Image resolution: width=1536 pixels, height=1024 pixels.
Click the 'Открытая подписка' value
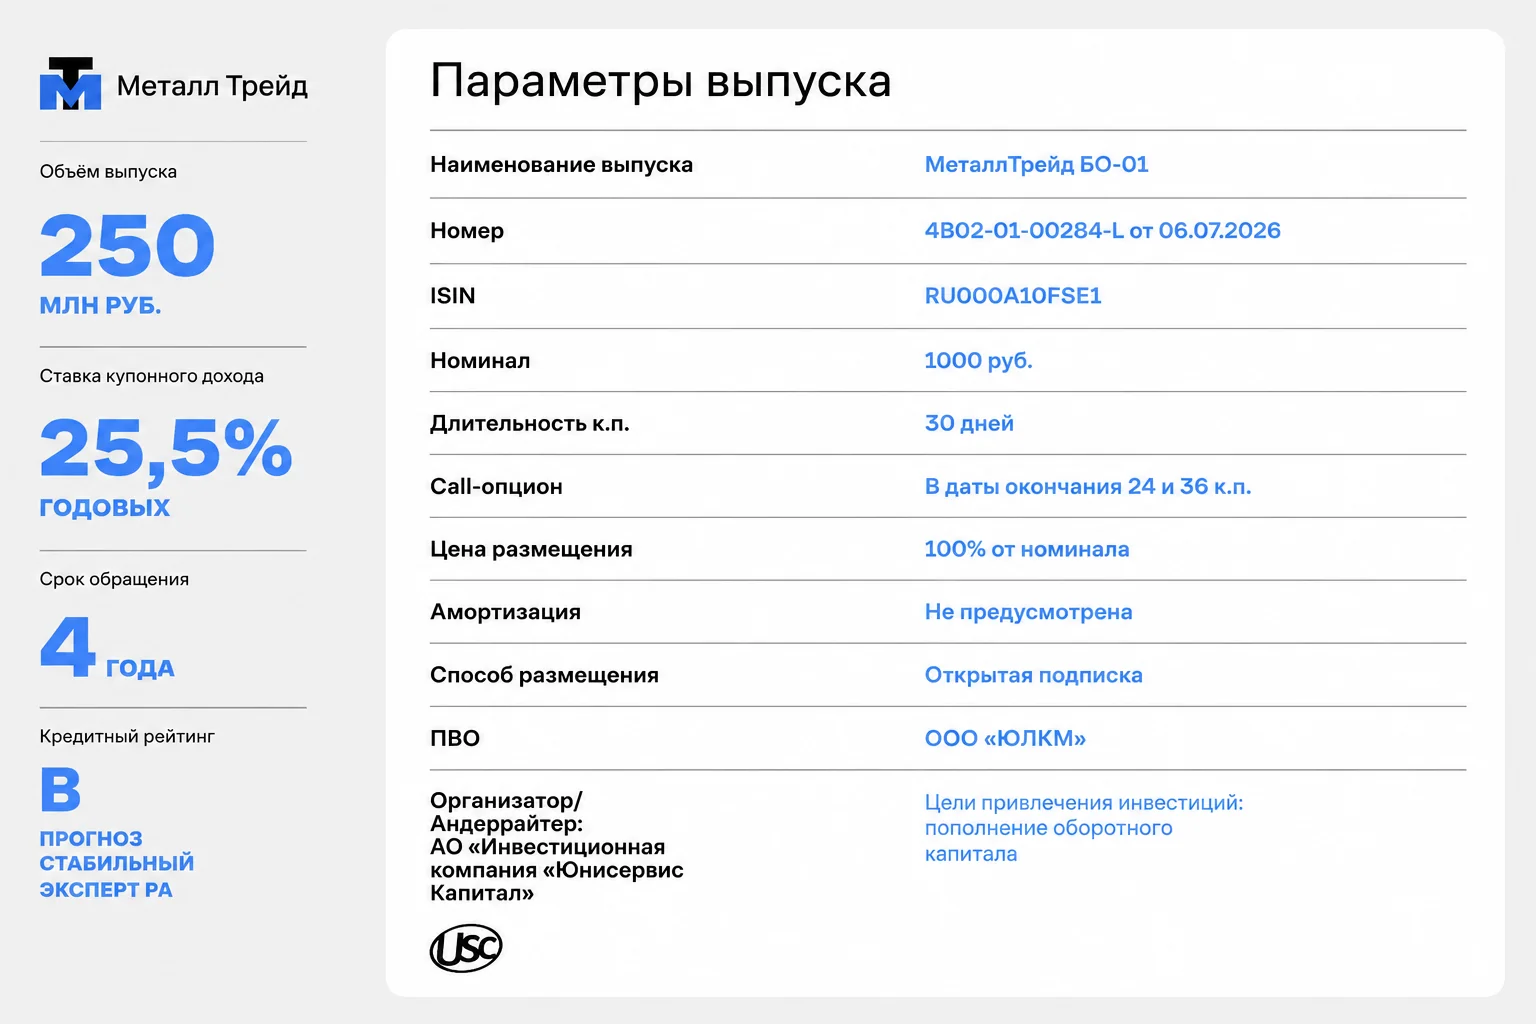click(x=1033, y=676)
